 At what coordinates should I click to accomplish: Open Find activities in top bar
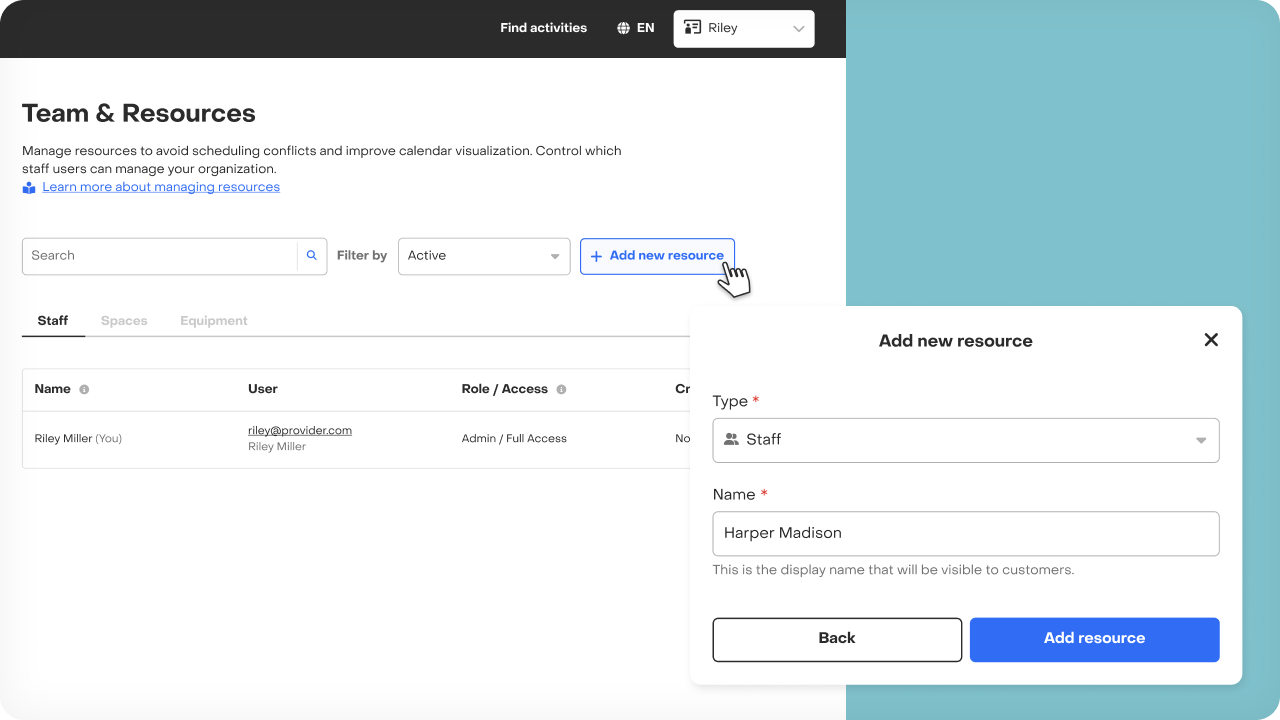544,28
